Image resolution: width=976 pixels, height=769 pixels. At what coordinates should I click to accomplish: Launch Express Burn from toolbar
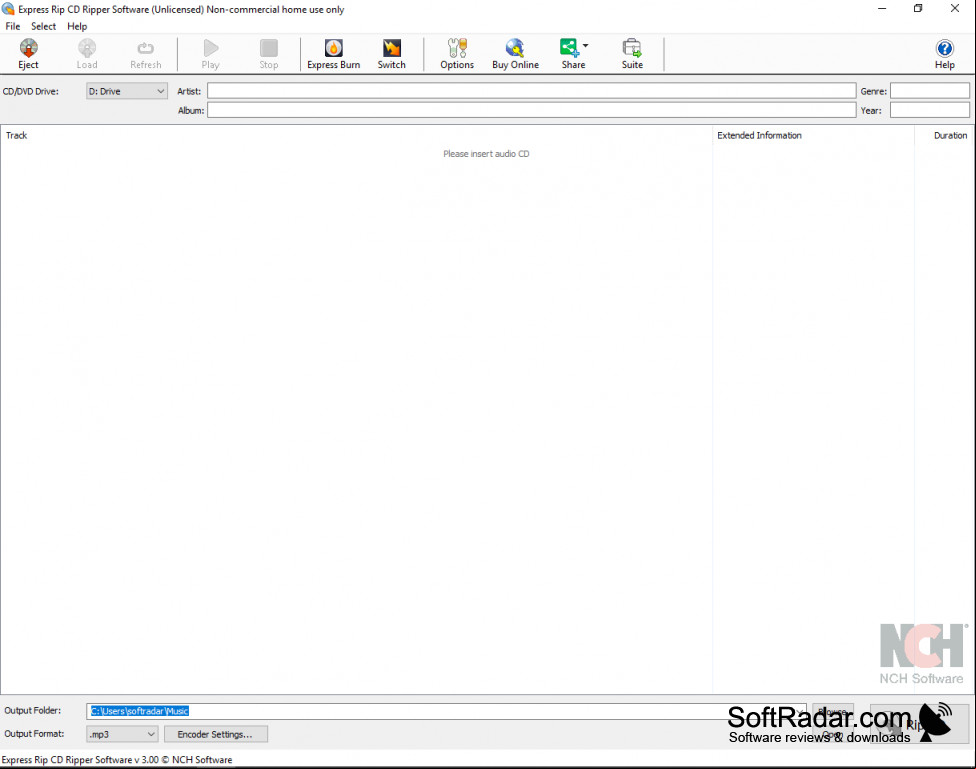[x=334, y=54]
